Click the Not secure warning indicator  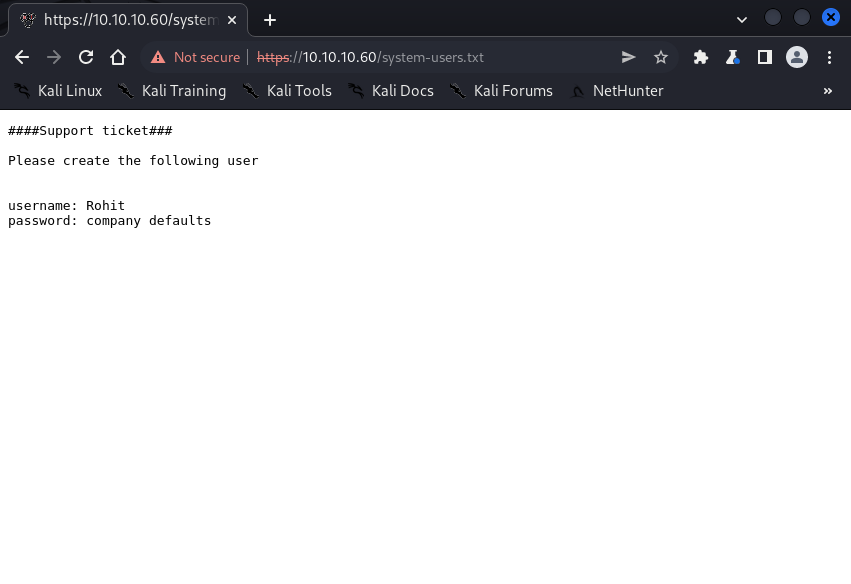click(x=196, y=57)
